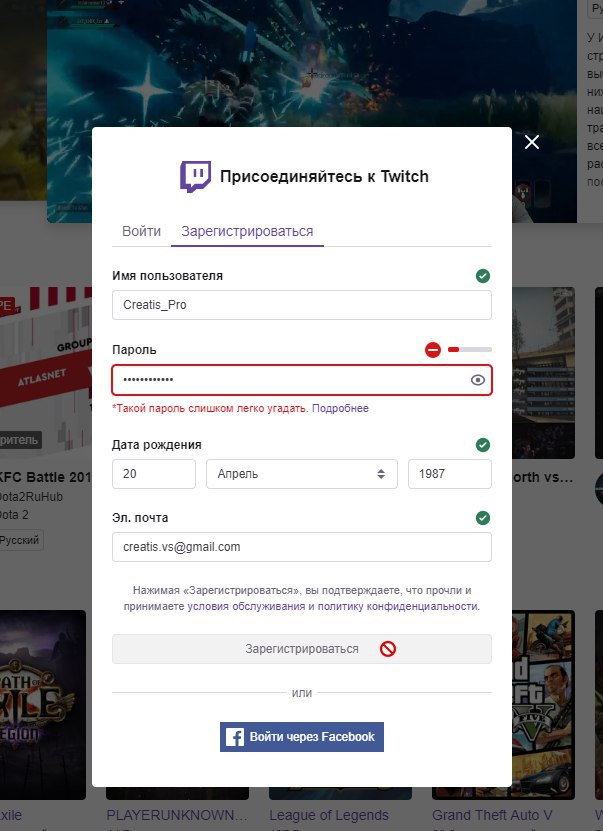This screenshot has height=831, width=603.
Task: Select the Зарегистрироваться tab
Action: (x=247, y=232)
